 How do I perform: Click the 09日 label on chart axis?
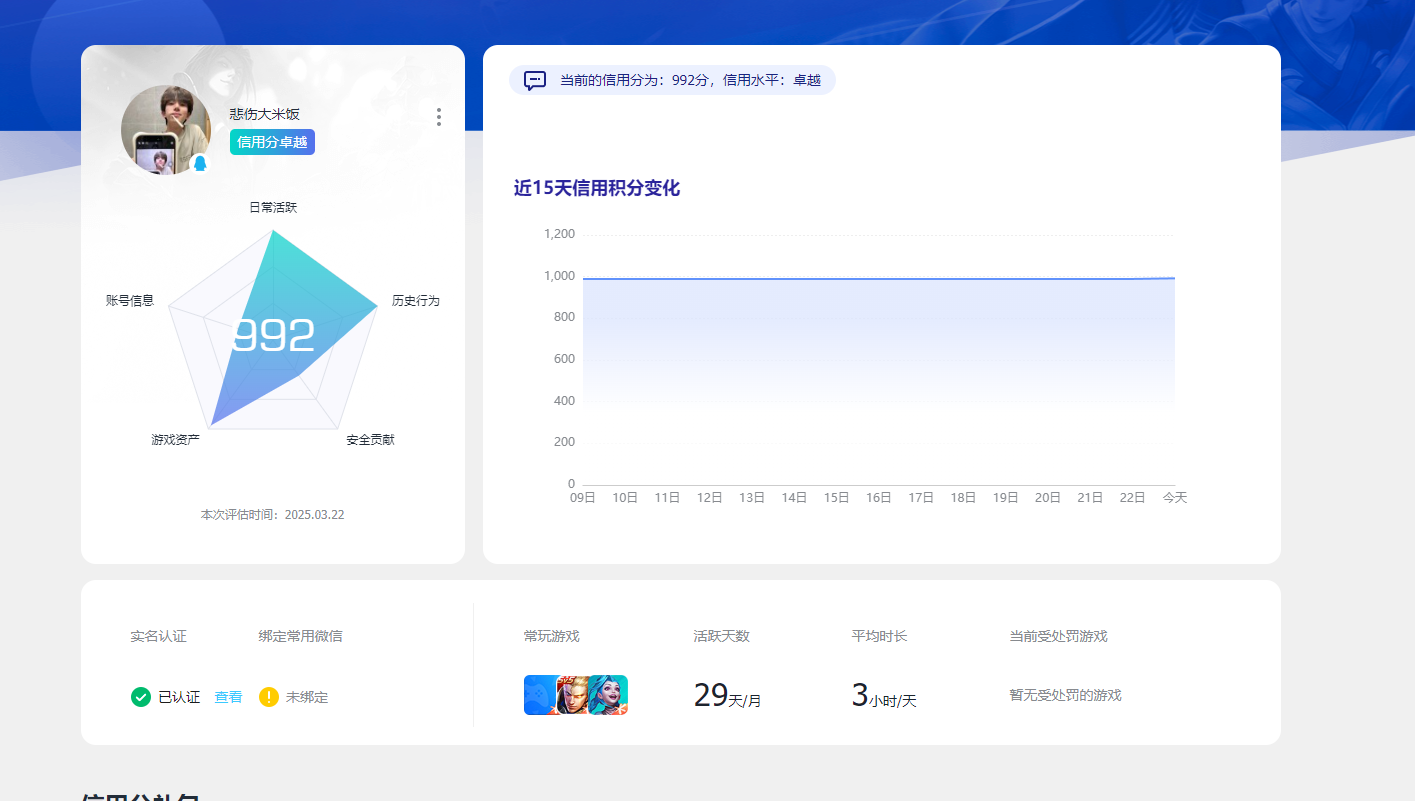click(x=582, y=497)
